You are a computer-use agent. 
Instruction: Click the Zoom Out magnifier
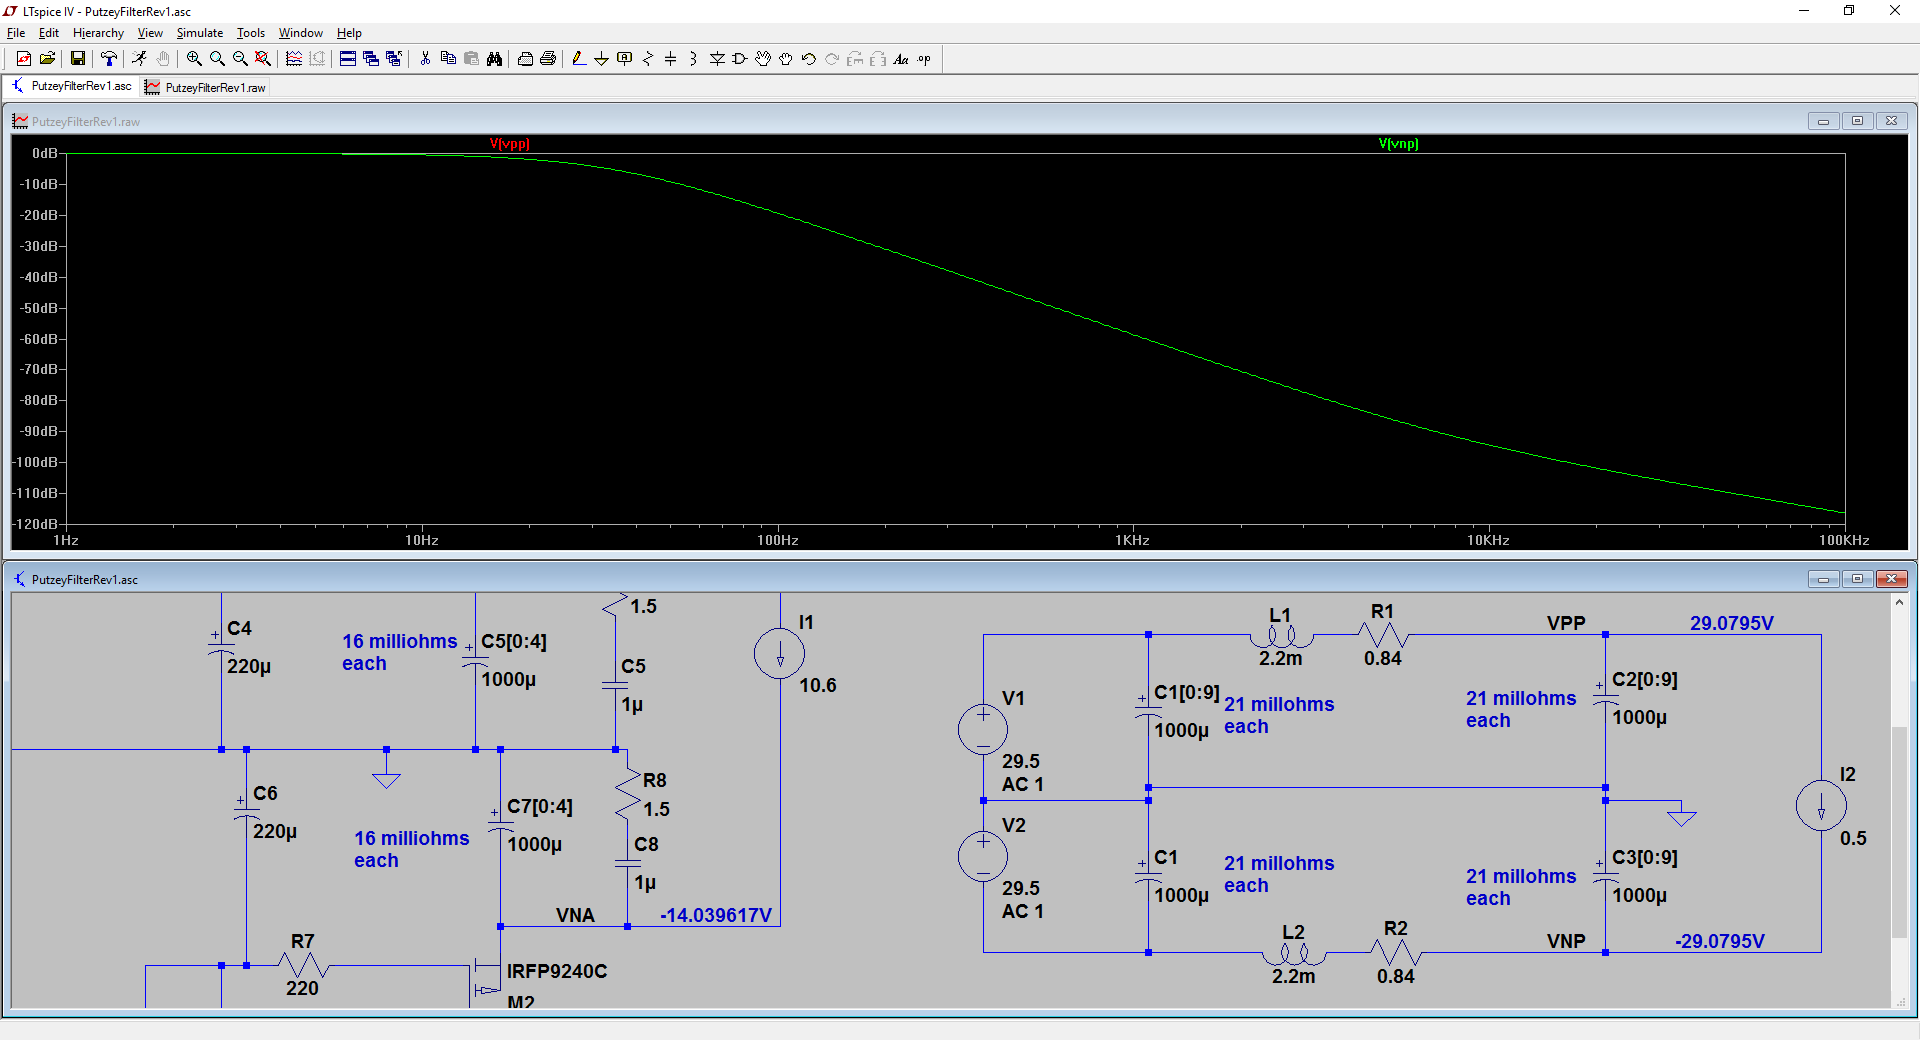(x=240, y=59)
